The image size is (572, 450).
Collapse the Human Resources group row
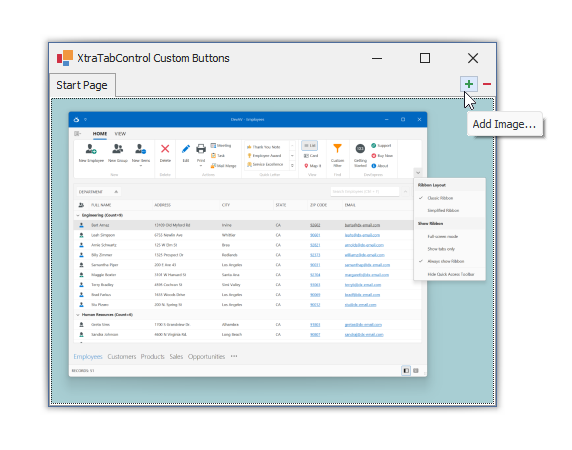pos(77,314)
